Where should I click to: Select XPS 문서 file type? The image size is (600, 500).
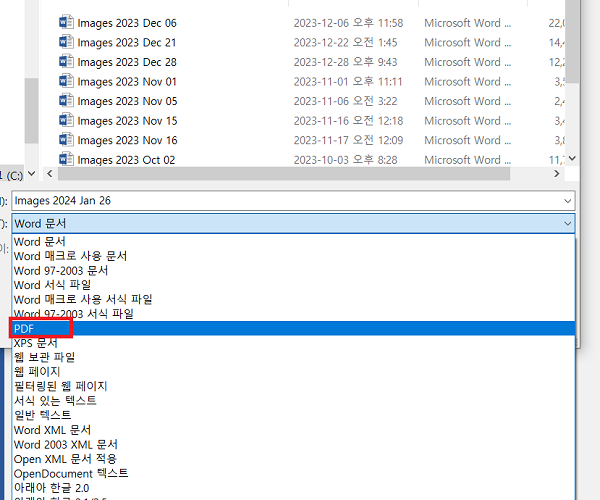pyautogui.click(x=293, y=343)
